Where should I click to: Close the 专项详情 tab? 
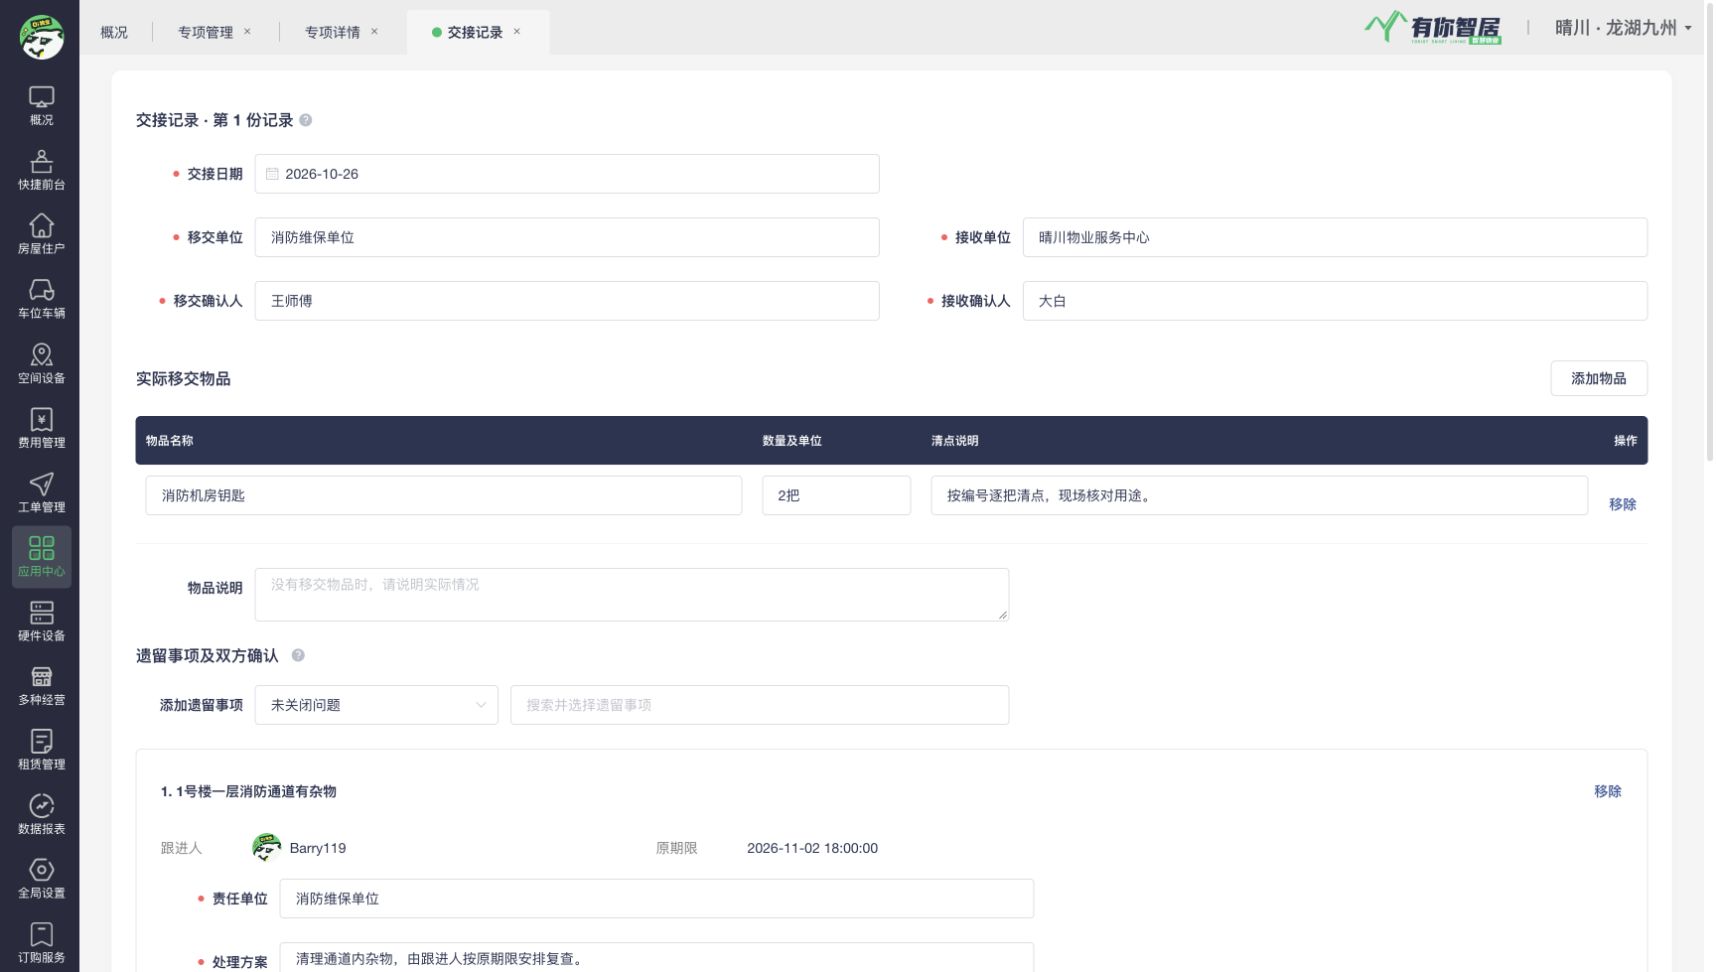pos(374,31)
